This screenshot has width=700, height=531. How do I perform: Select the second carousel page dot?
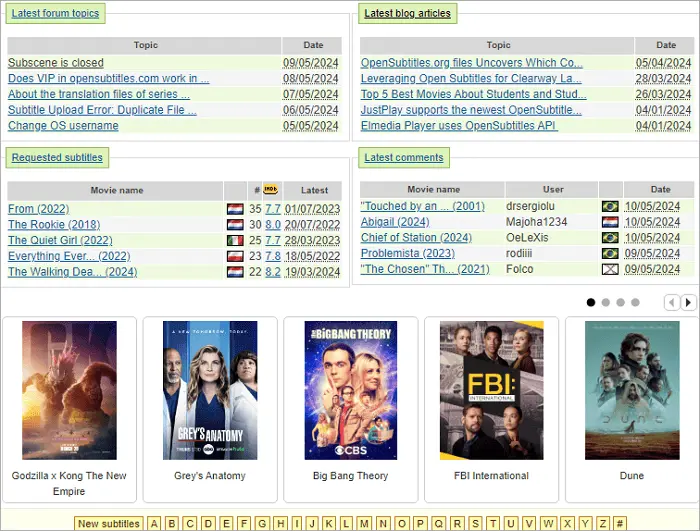[606, 302]
